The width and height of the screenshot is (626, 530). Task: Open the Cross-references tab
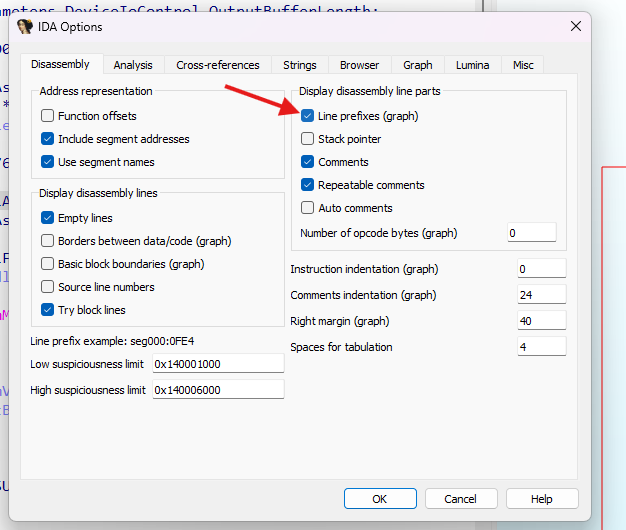pyautogui.click(x=218, y=65)
